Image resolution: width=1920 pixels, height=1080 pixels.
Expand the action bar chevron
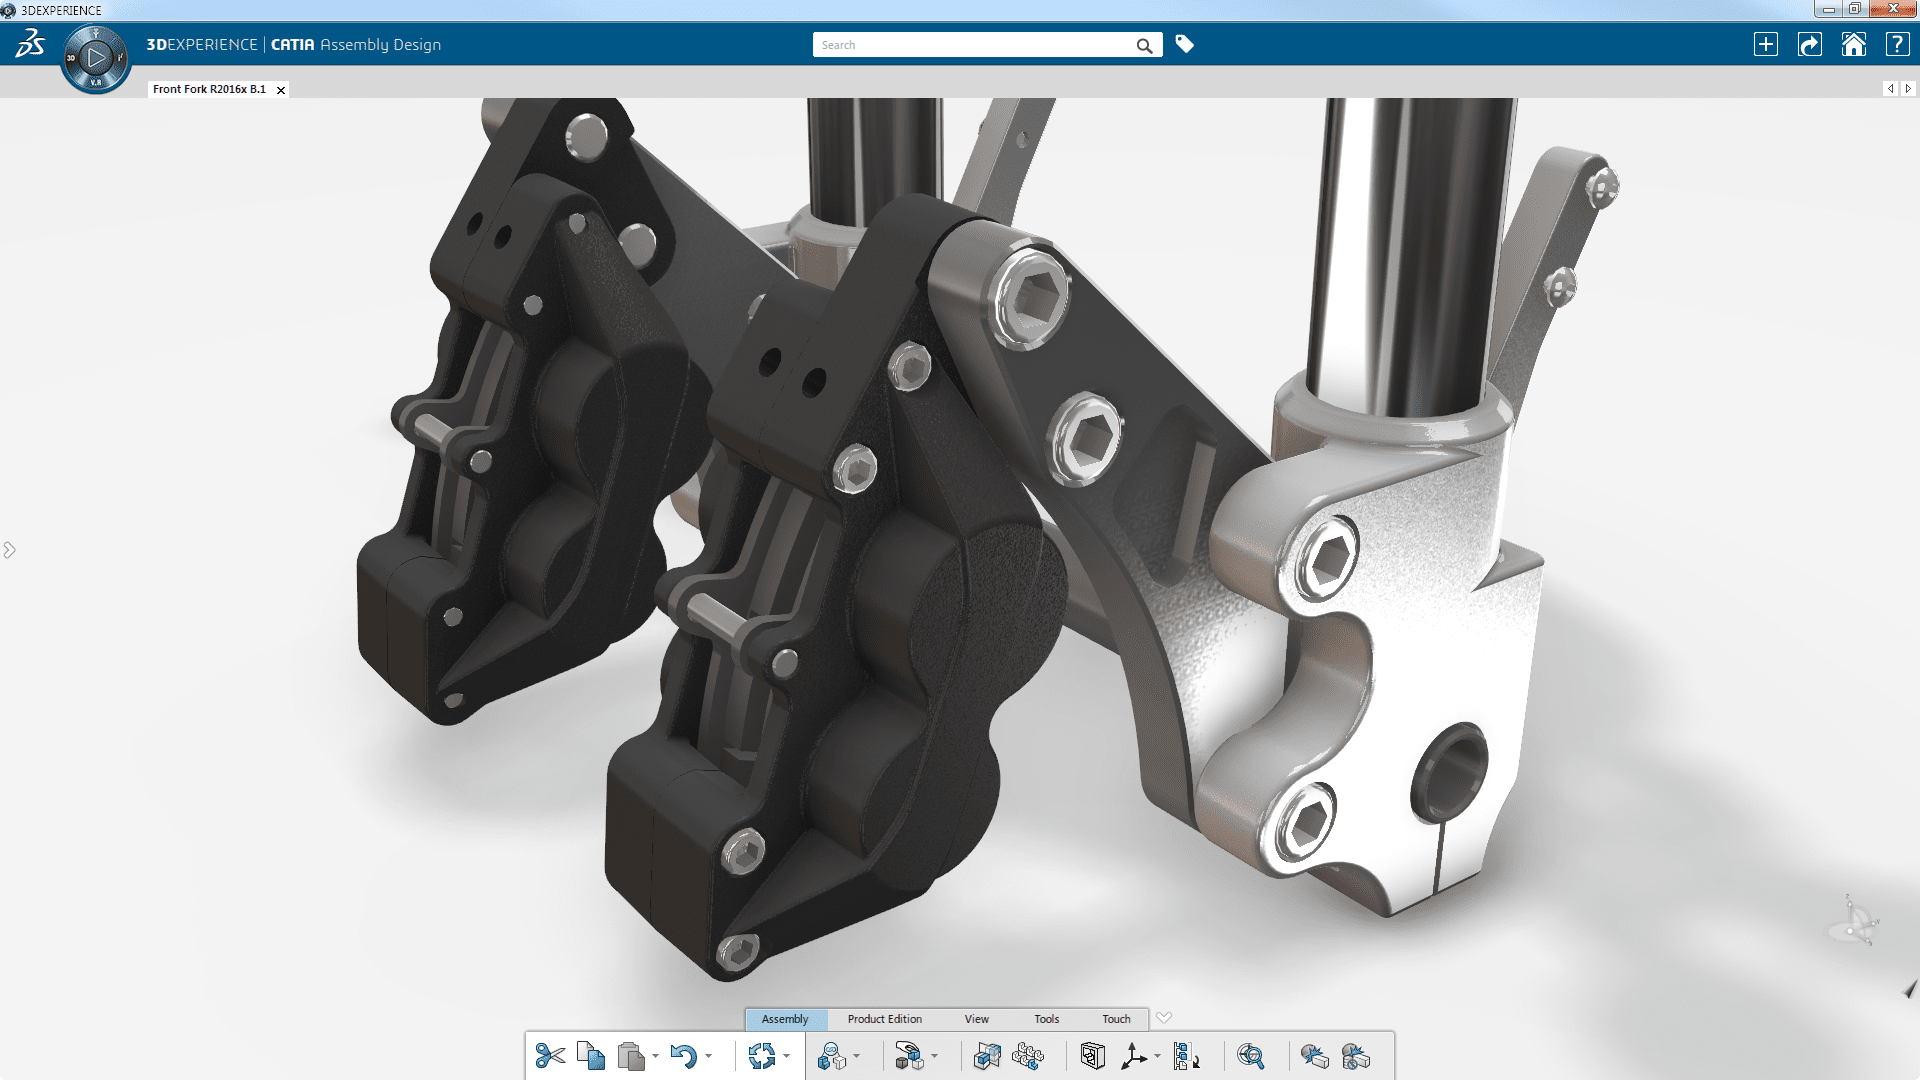1163,1018
